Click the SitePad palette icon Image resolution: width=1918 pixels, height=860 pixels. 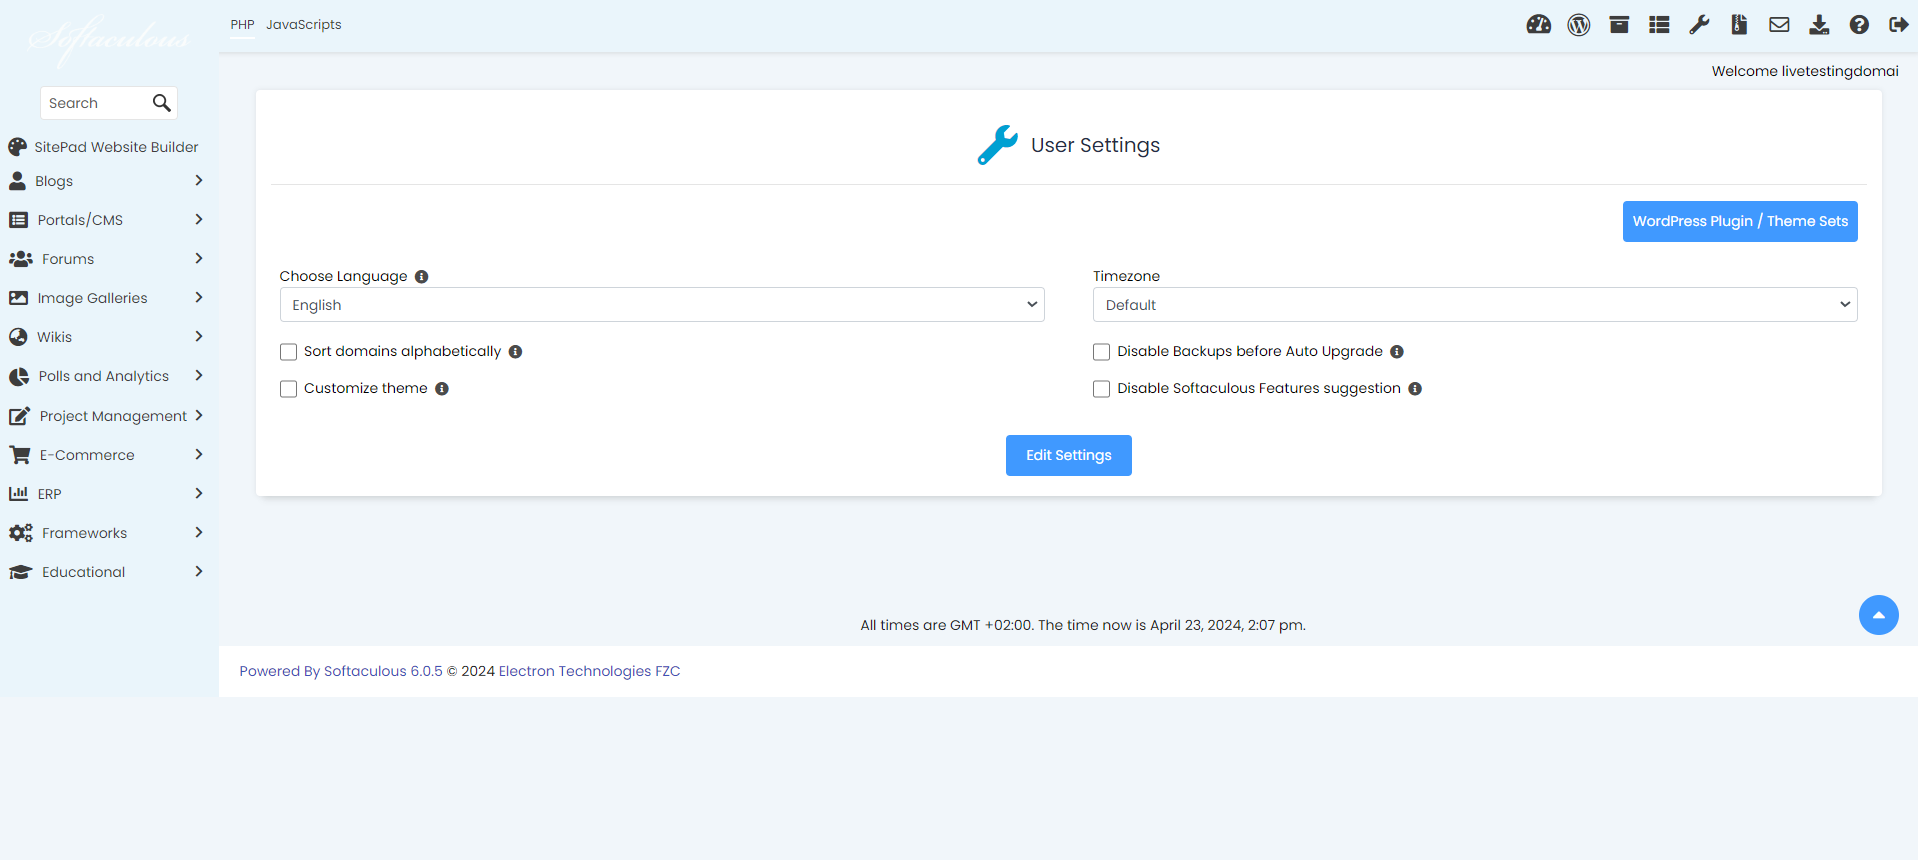(17, 147)
